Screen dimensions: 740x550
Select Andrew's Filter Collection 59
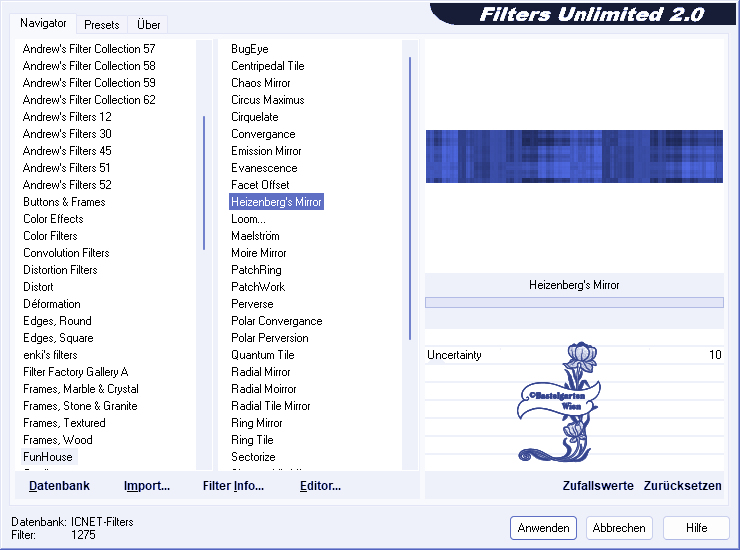tap(89, 83)
